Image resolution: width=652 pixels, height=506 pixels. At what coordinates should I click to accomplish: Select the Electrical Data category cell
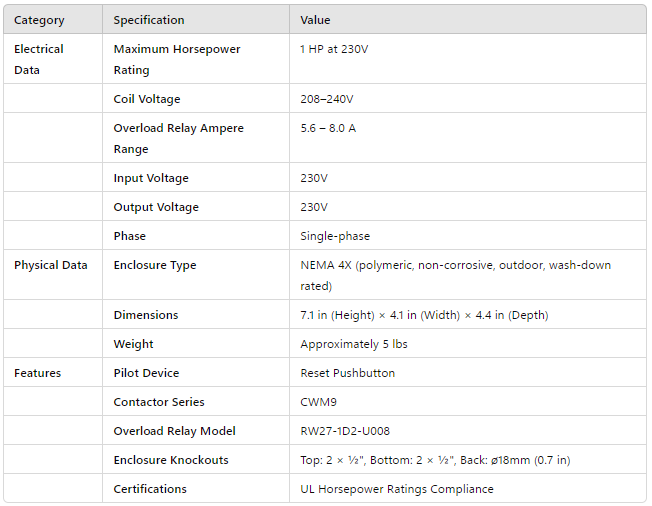point(39,59)
